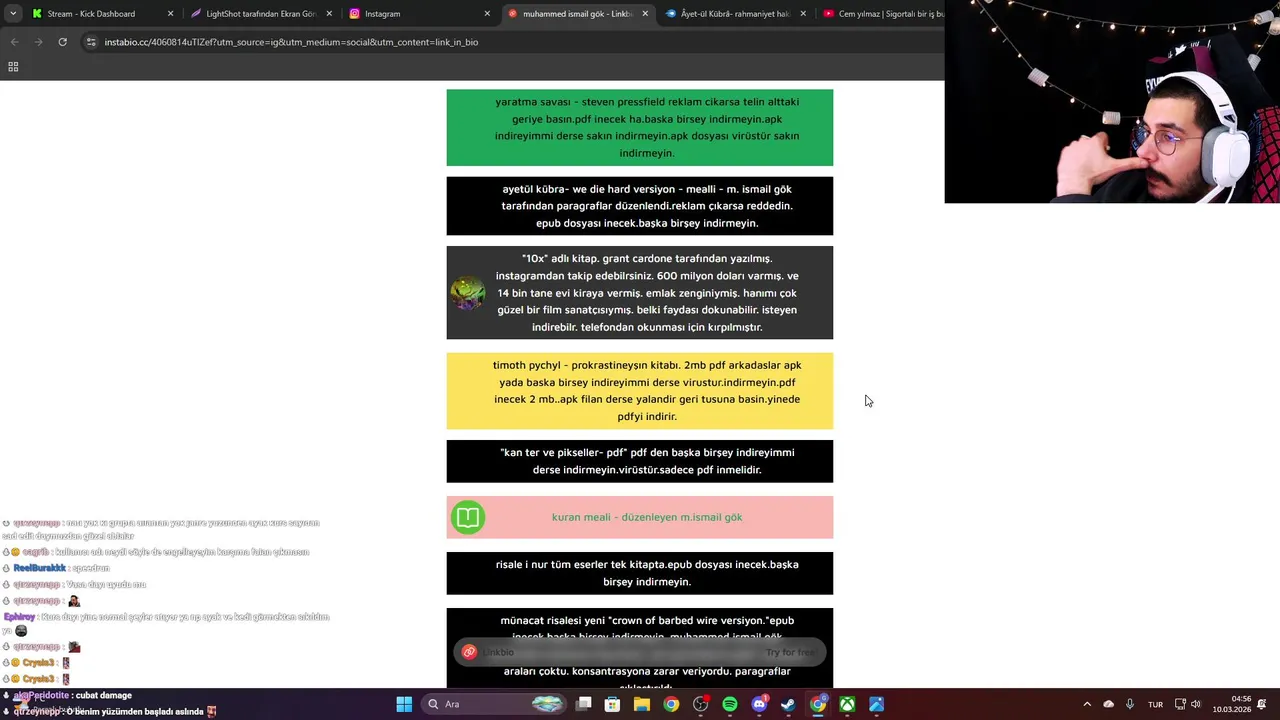This screenshot has width=1280, height=720.
Task: Open the dark circular app with red badge
Action: pyautogui.click(x=701, y=704)
